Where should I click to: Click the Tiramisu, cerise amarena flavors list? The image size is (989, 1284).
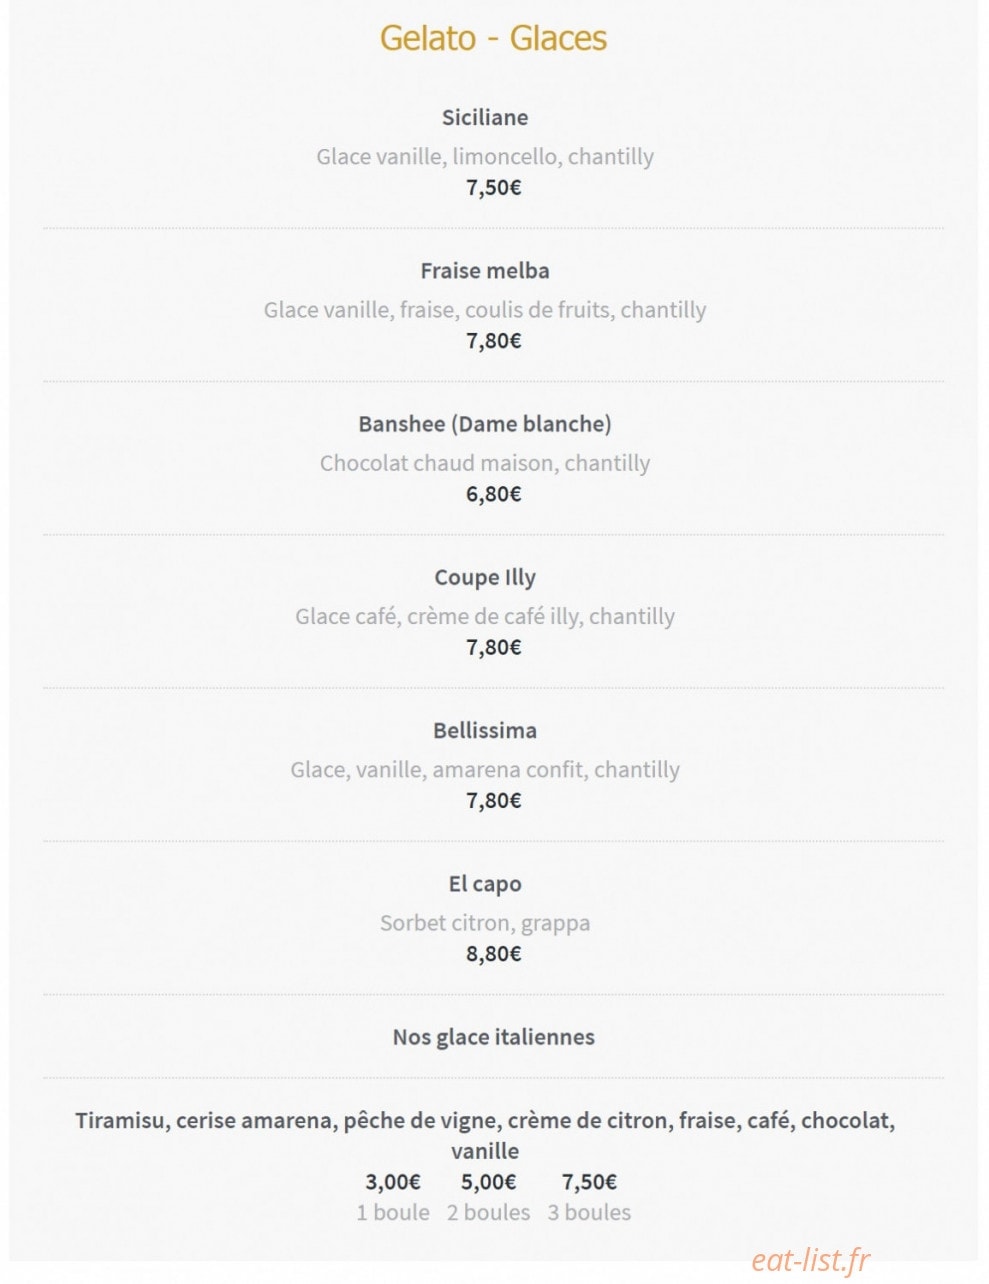(x=485, y=1135)
